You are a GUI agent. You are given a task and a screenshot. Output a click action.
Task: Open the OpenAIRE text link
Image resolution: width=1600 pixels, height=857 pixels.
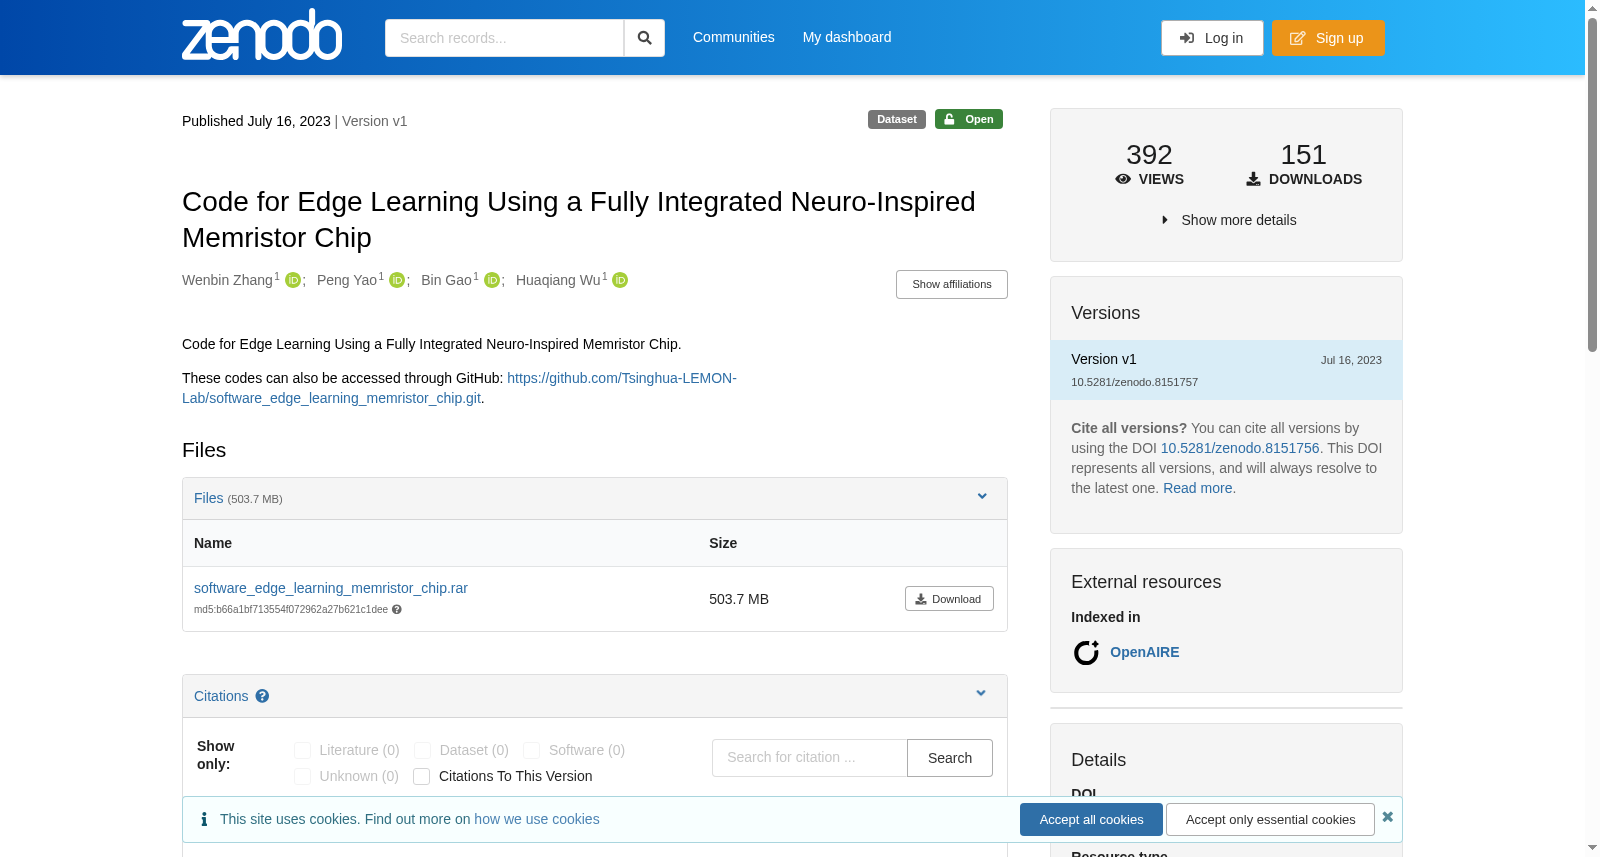click(x=1145, y=652)
